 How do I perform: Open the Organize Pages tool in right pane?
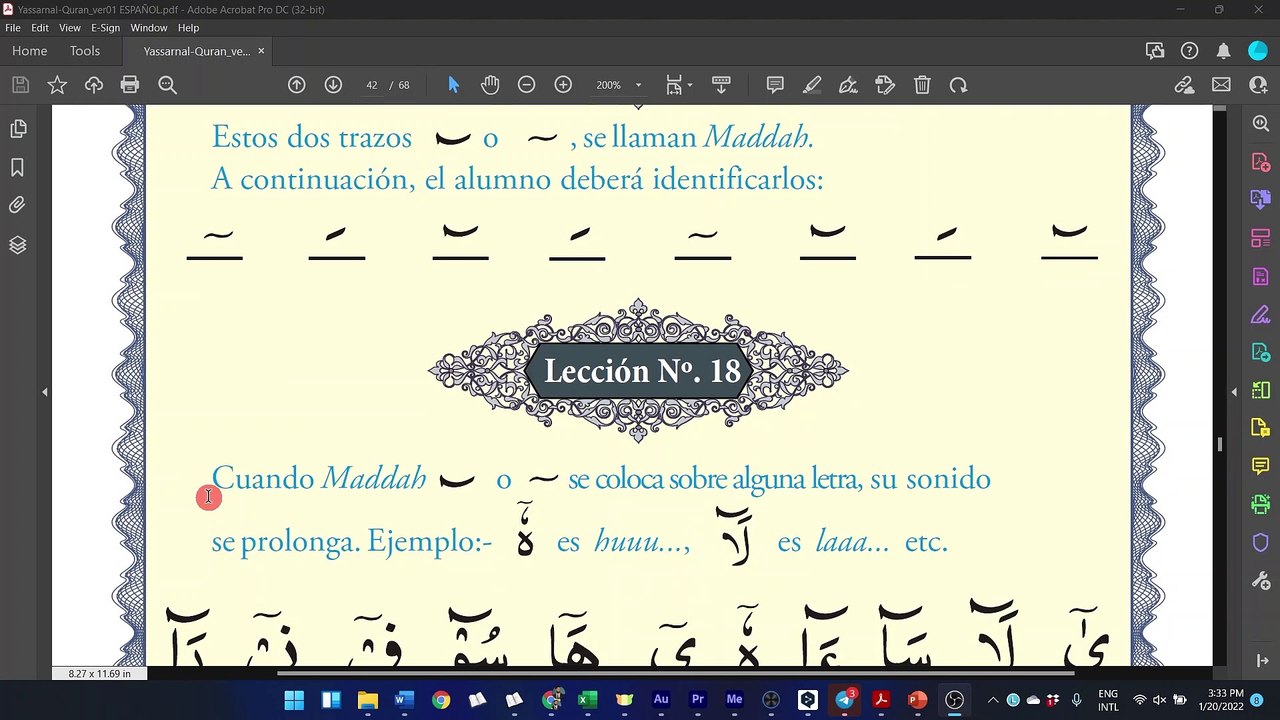pos(1260,238)
